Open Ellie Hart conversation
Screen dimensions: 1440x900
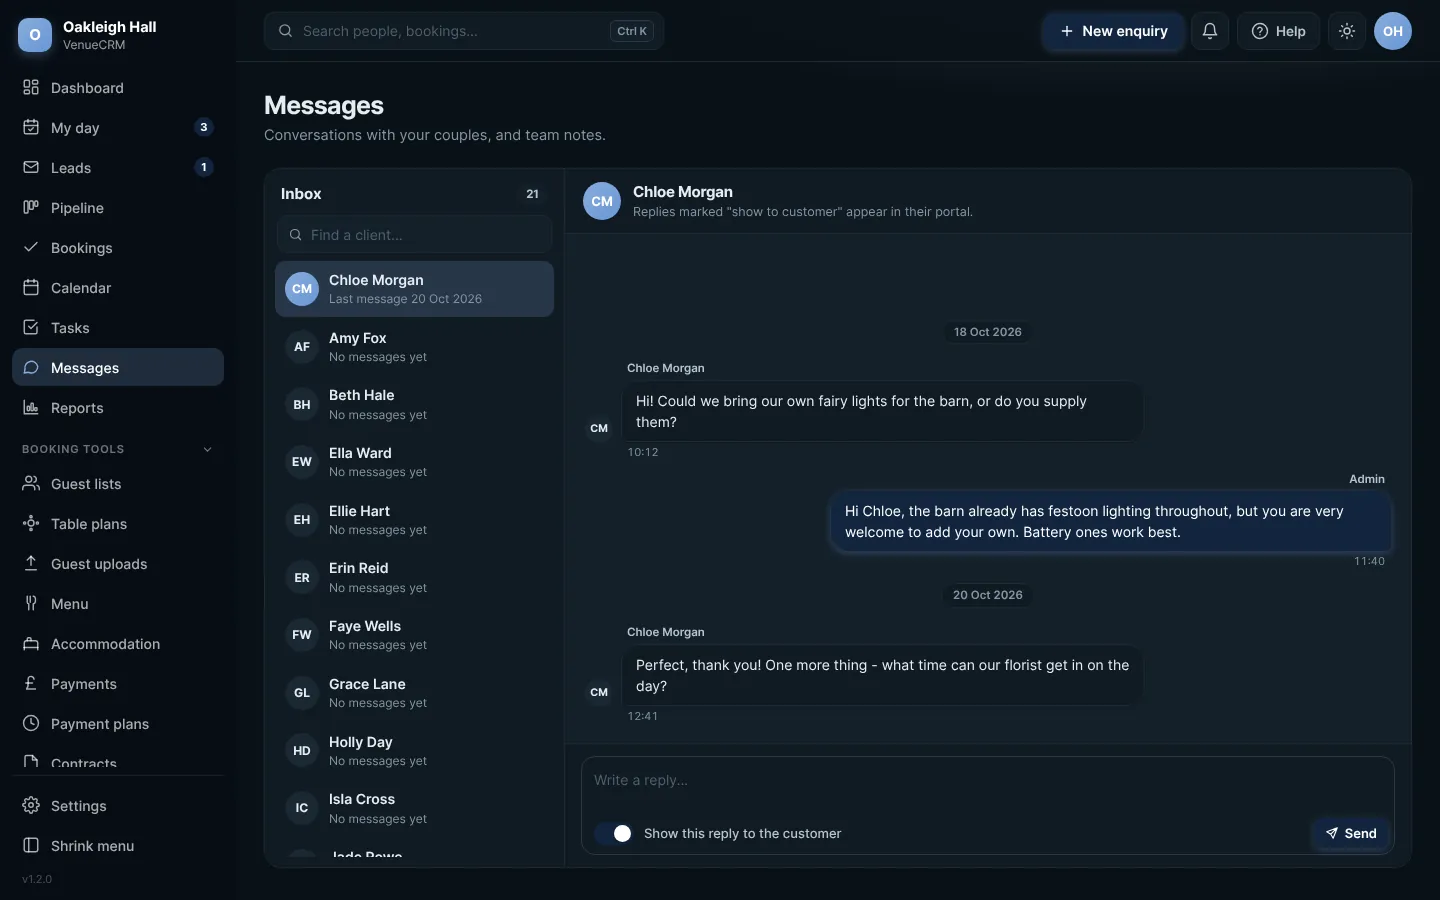click(x=414, y=520)
